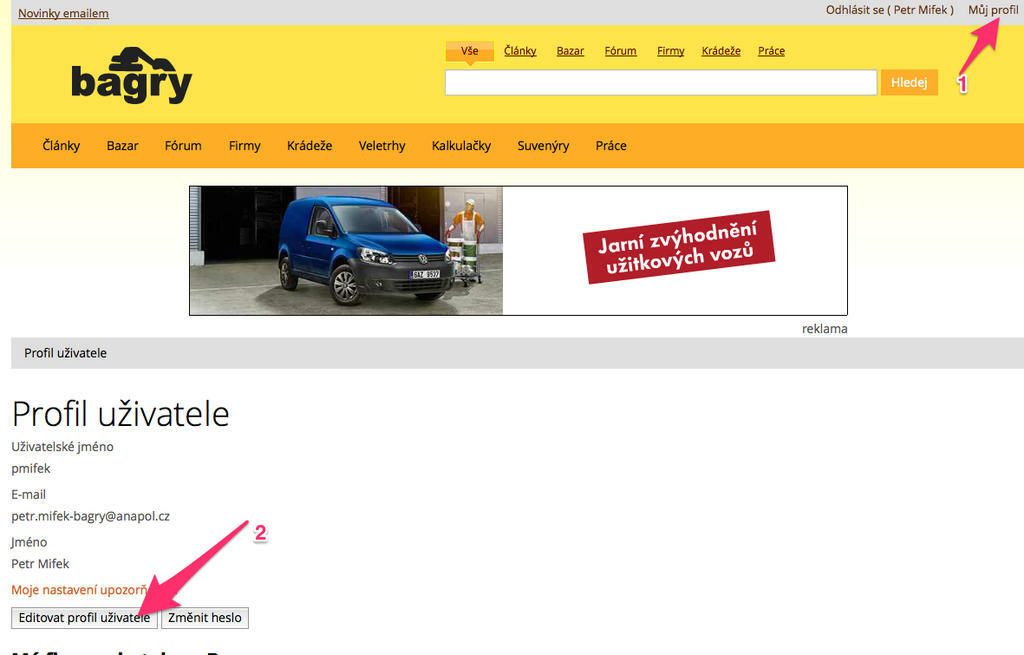Select the Fórum search filter tab
The image size is (1024, 655).
coord(620,51)
